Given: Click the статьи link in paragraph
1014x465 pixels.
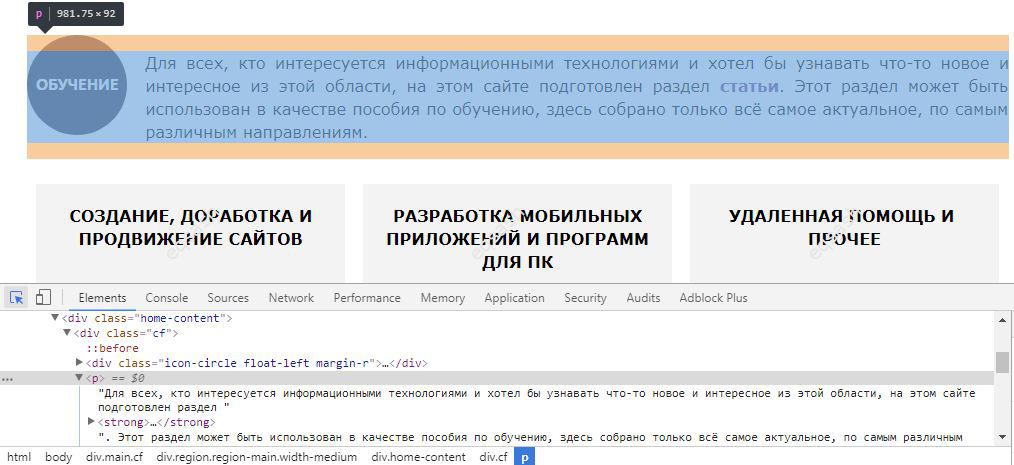Looking at the screenshot, I should (x=749, y=87).
